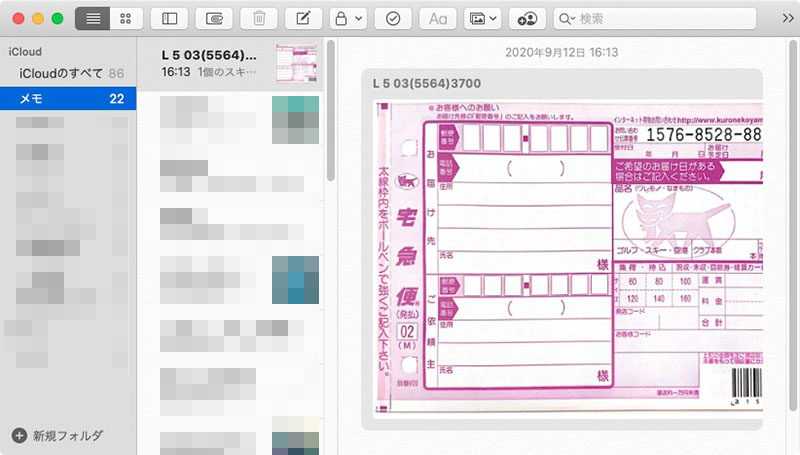
Task: Create a new note
Action: (304, 19)
